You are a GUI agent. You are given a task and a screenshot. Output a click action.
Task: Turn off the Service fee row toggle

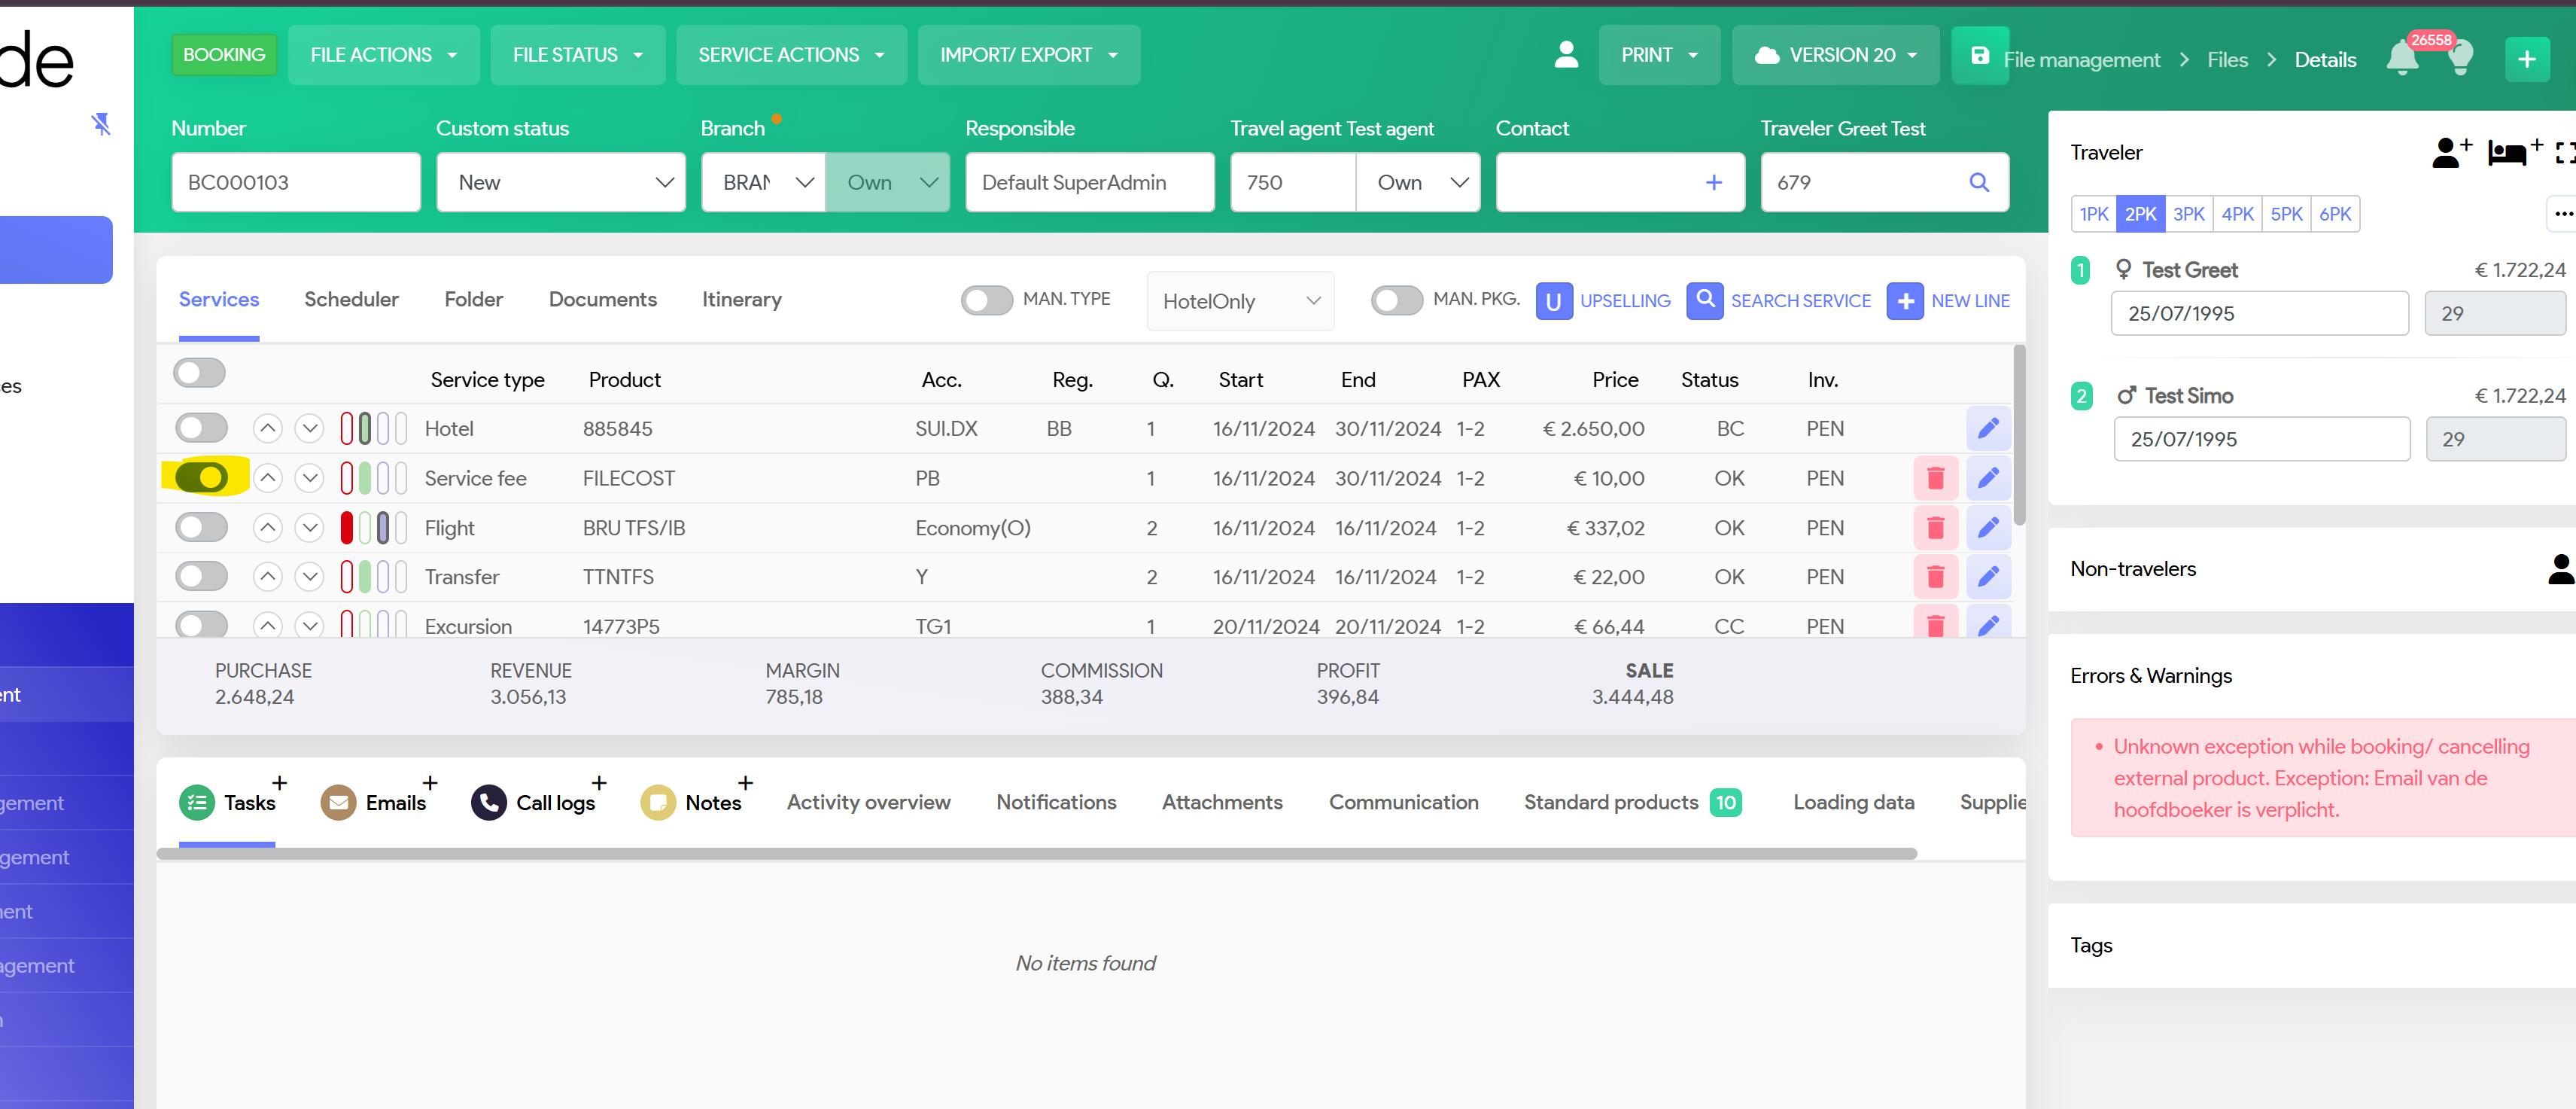click(202, 478)
